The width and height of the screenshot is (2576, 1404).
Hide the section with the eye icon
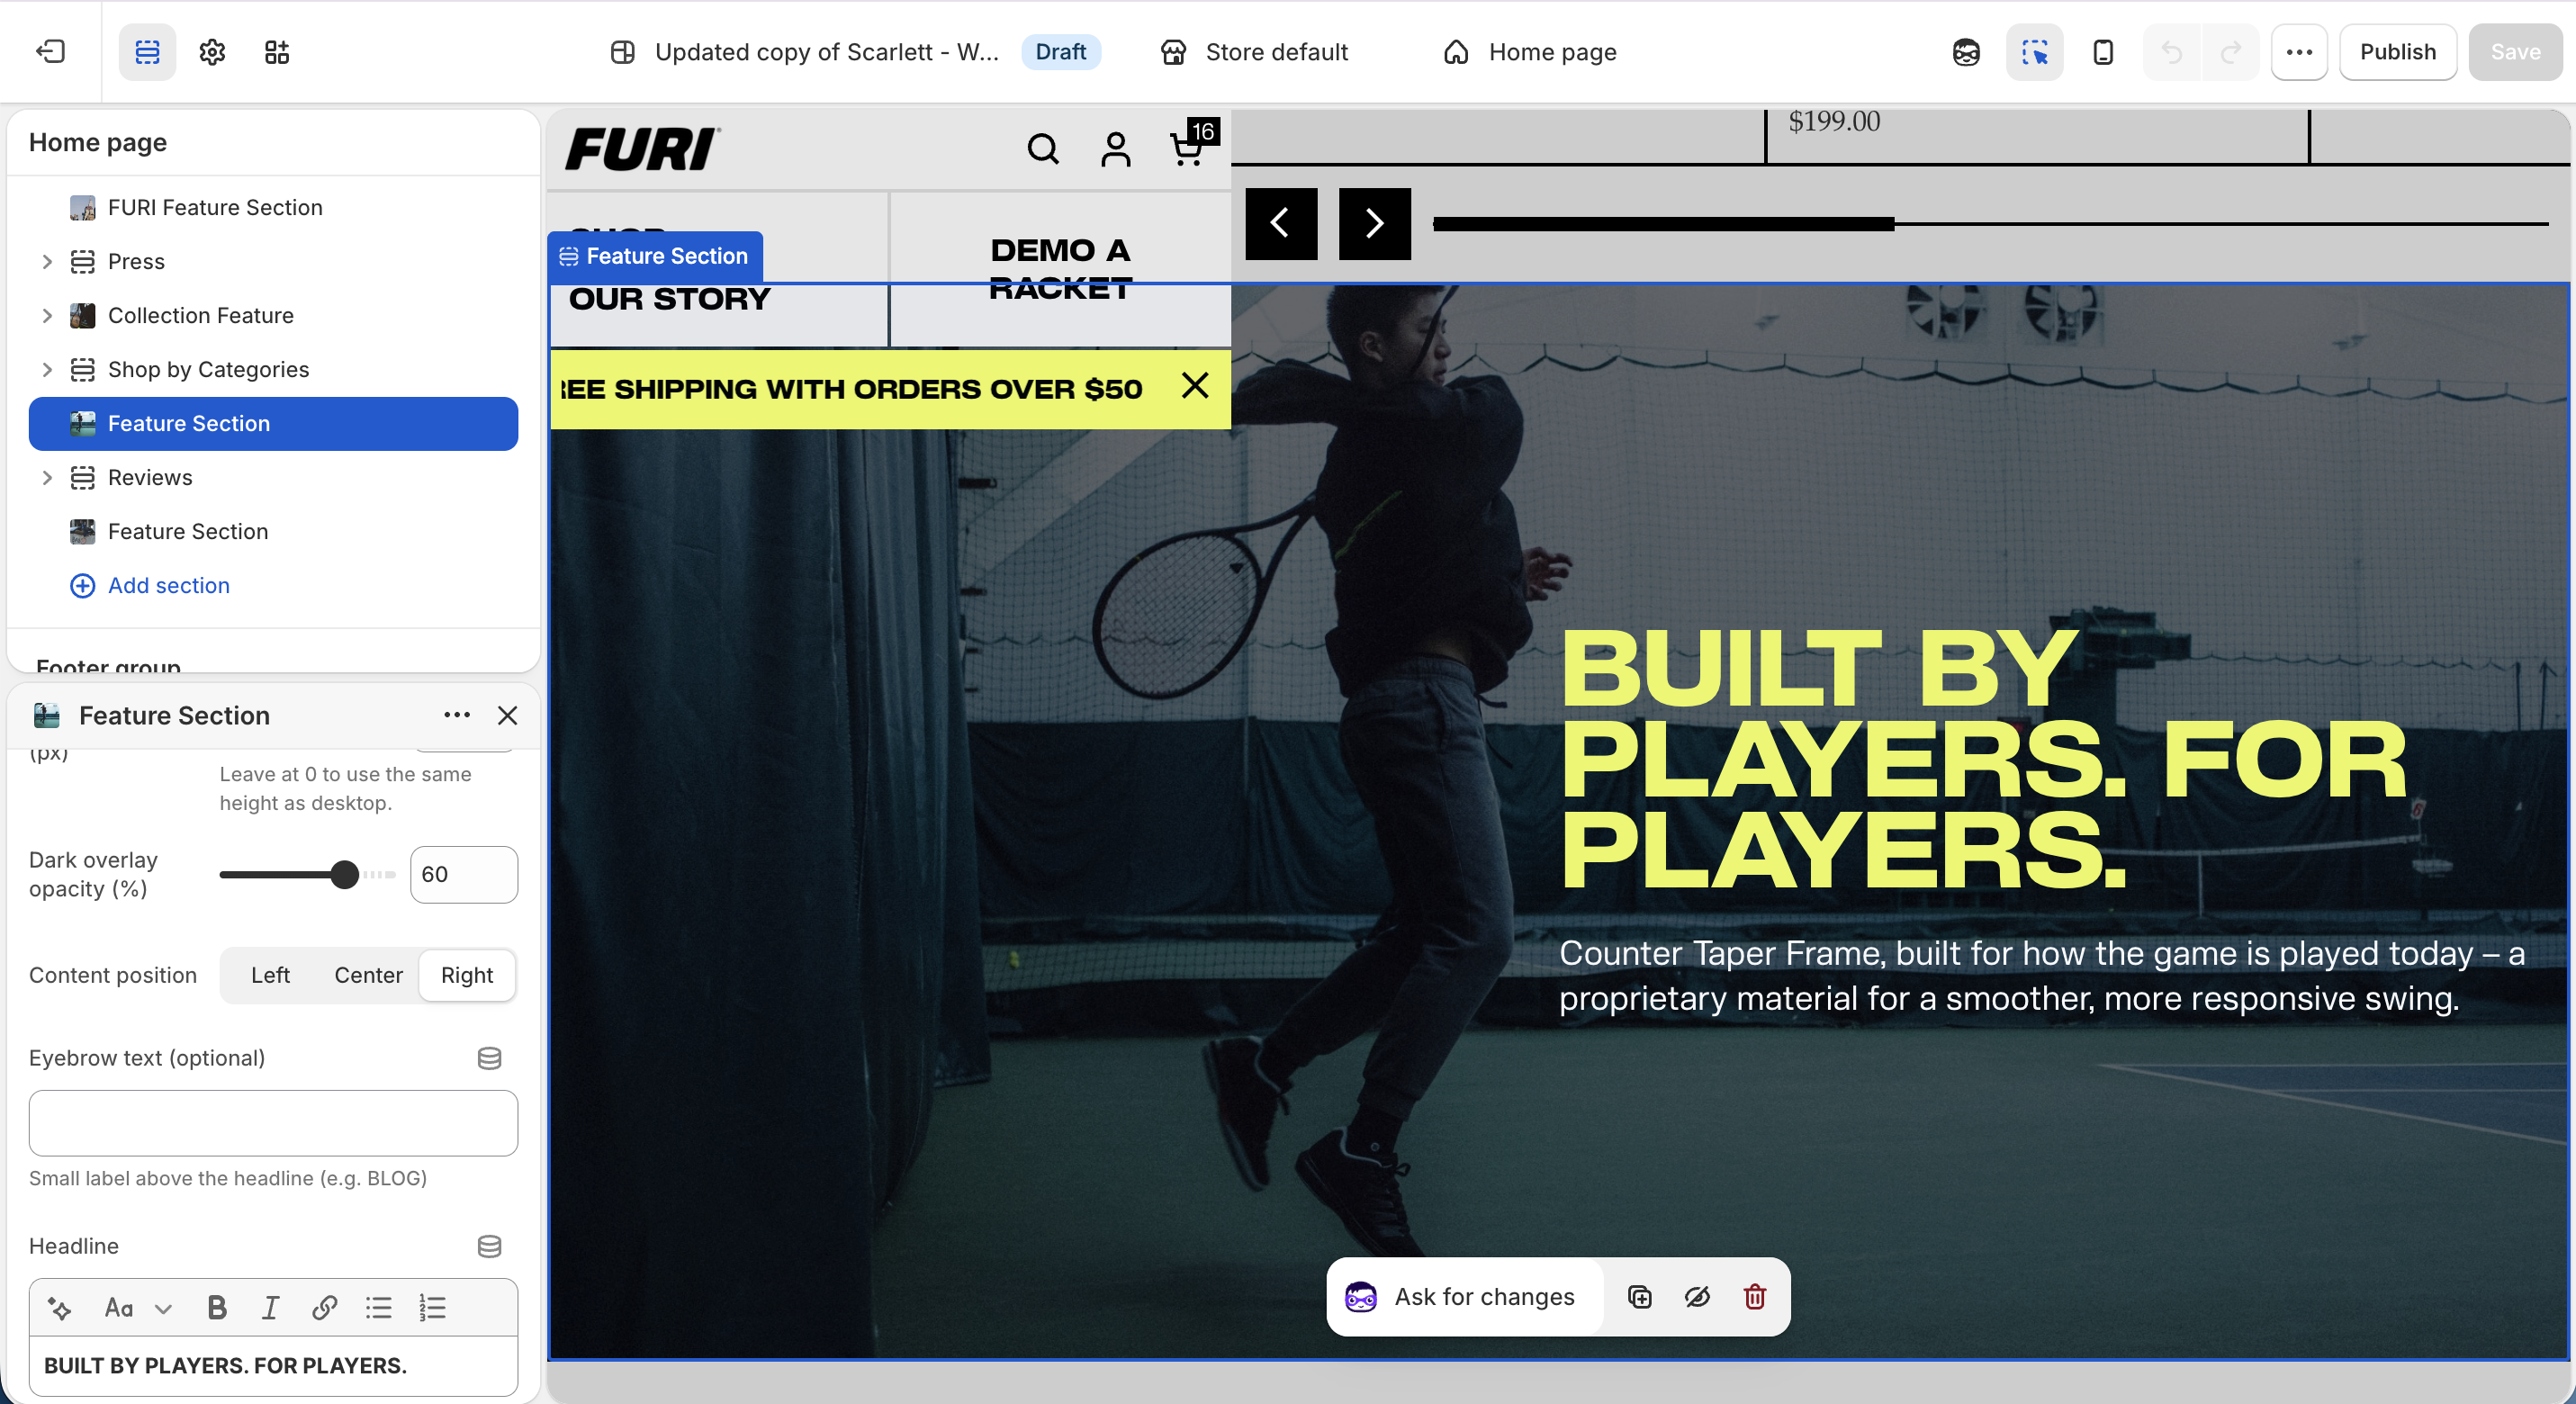[x=1697, y=1297]
